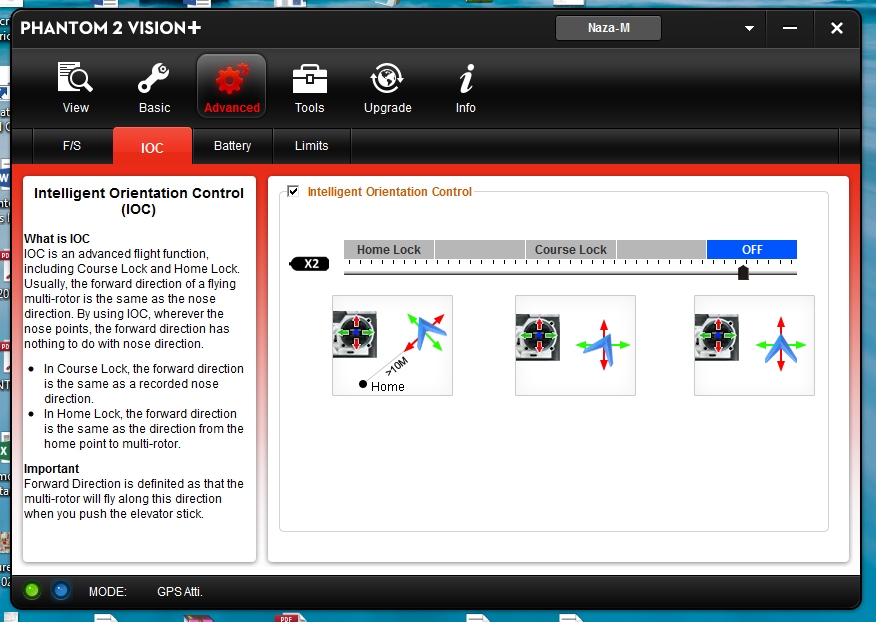Click the 'Important' heading
The height and width of the screenshot is (622, 876).
pos(51,468)
